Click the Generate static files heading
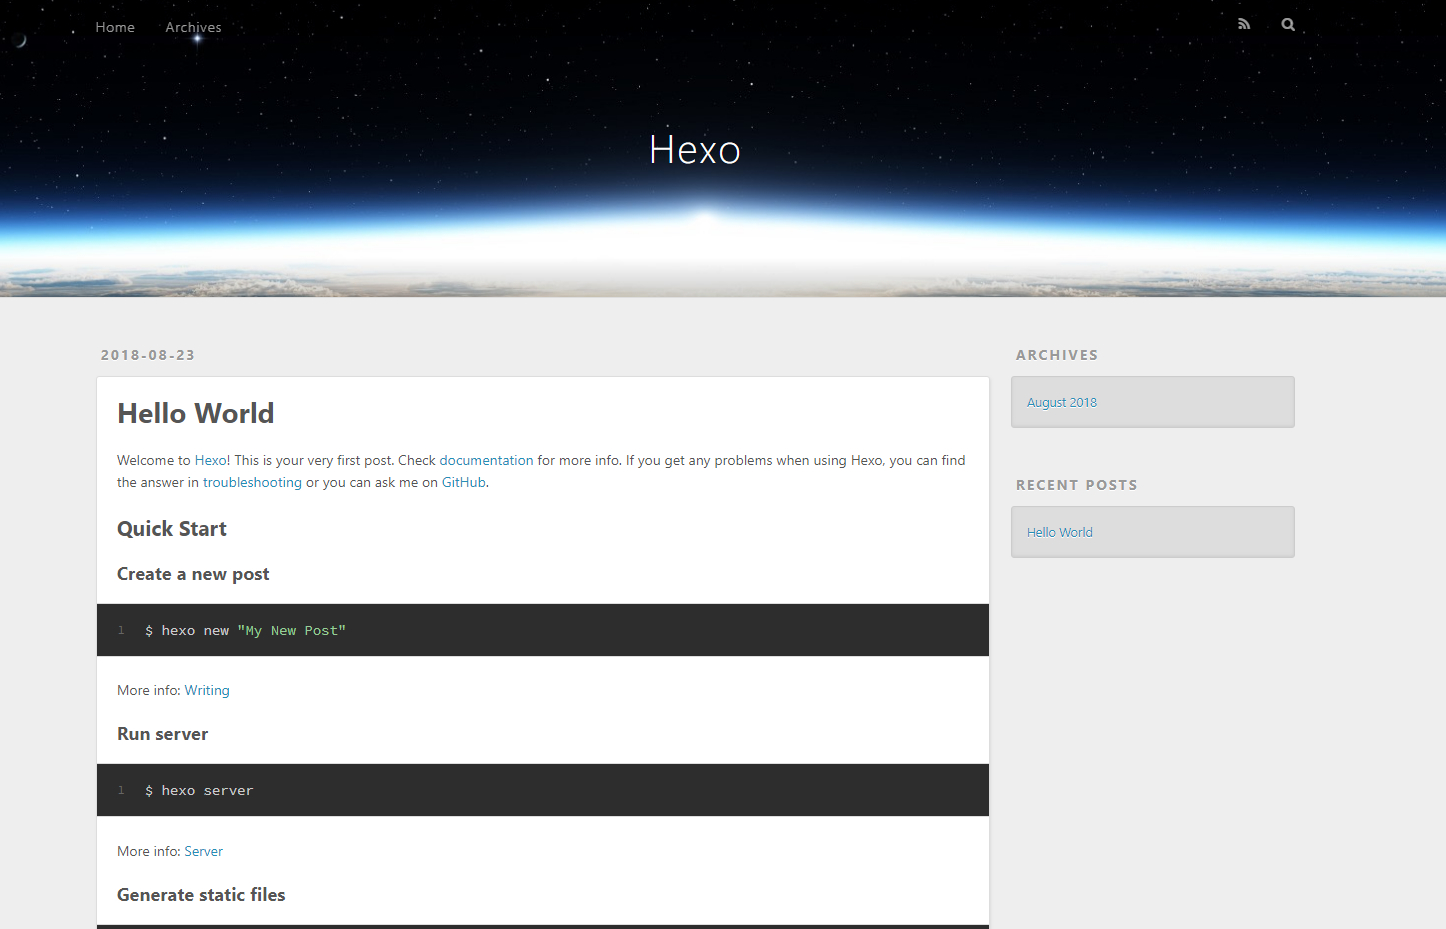 pos(201,895)
